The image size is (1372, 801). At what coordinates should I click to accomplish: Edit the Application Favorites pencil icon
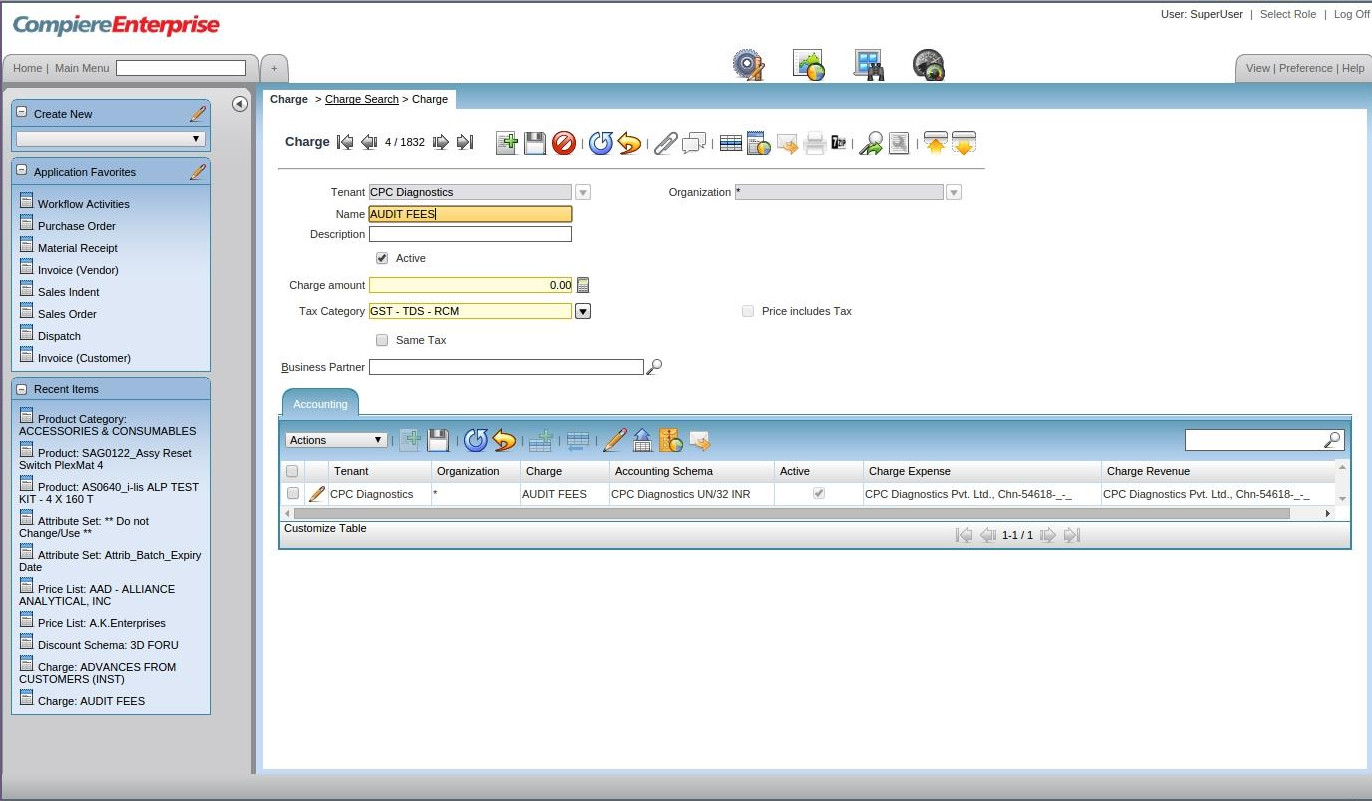pyautogui.click(x=198, y=172)
